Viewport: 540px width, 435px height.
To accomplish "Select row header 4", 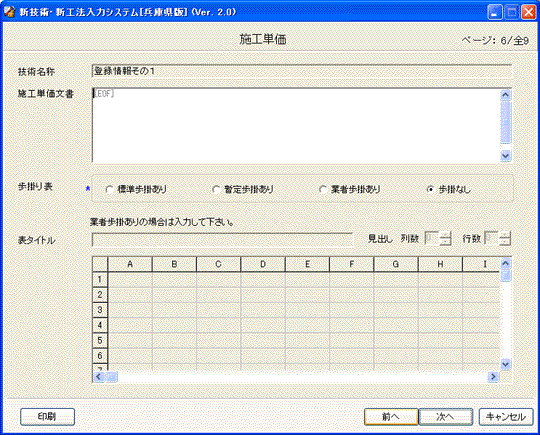I will click(100, 325).
